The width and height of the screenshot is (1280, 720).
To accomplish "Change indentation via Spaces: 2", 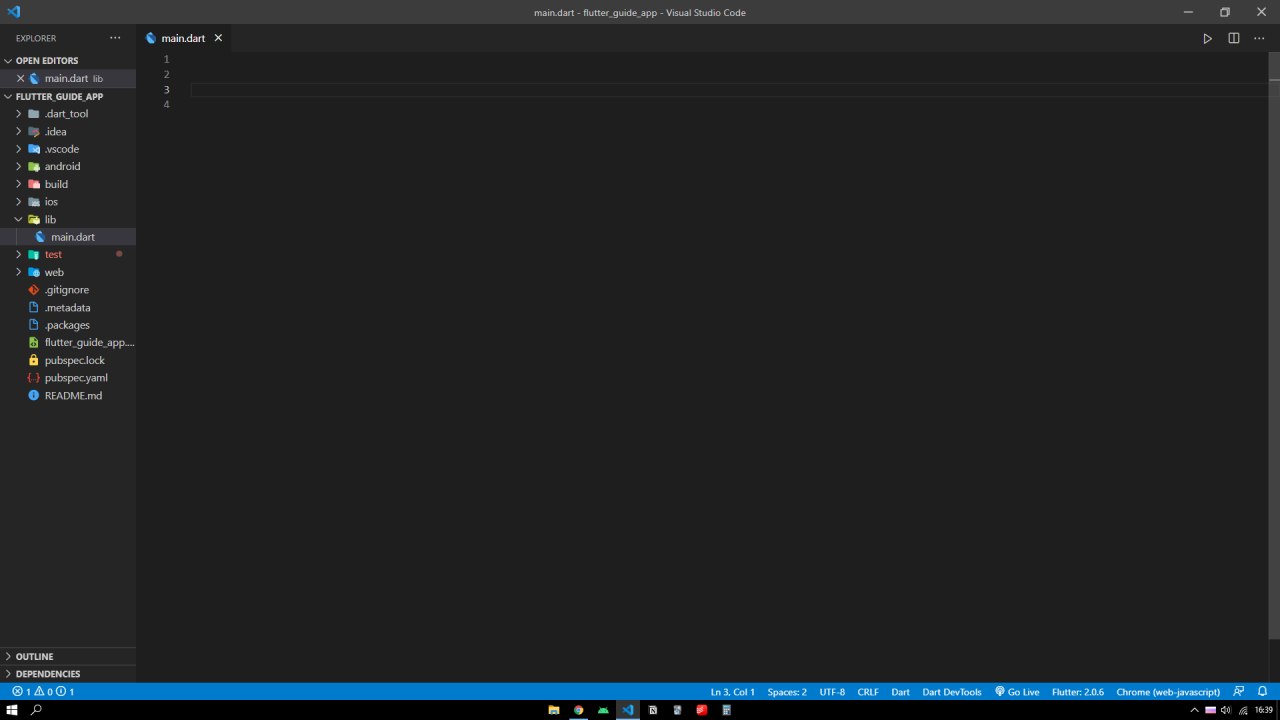I will (x=787, y=692).
